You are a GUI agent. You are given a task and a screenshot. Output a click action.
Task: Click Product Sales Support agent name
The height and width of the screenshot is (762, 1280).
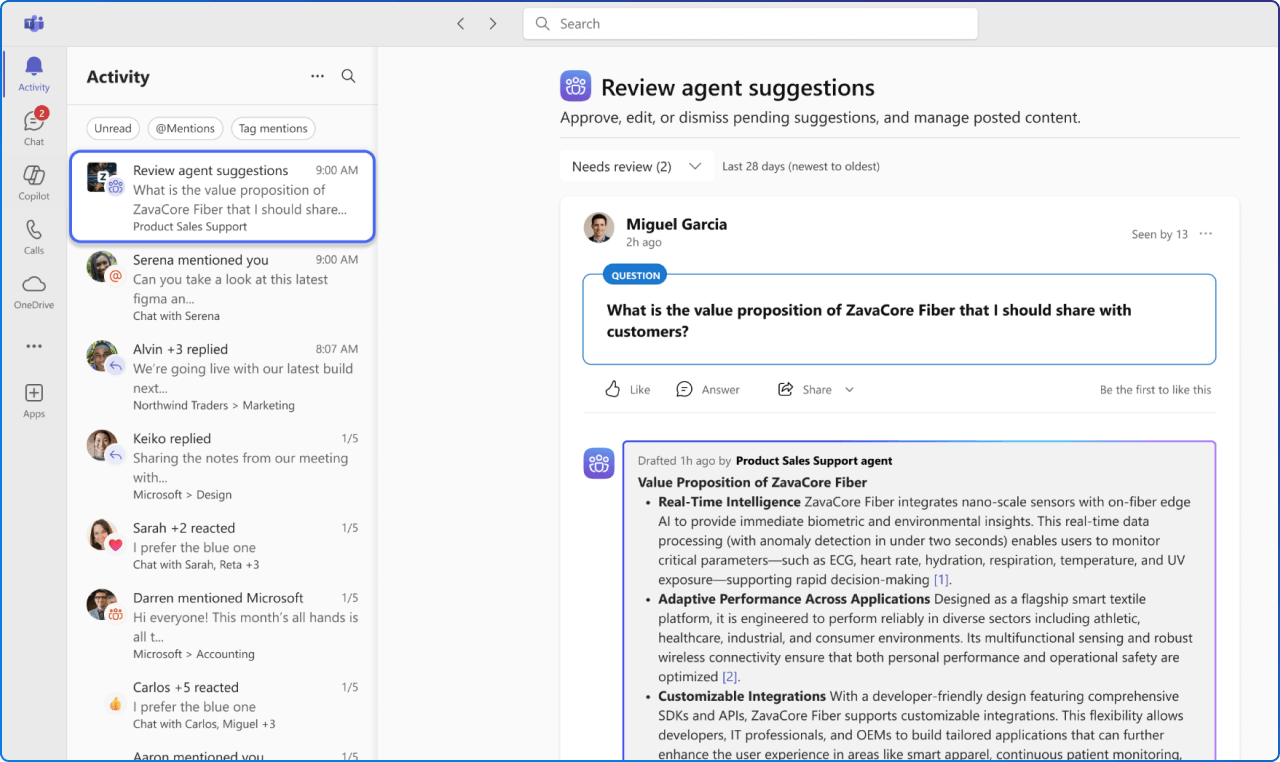(814, 461)
